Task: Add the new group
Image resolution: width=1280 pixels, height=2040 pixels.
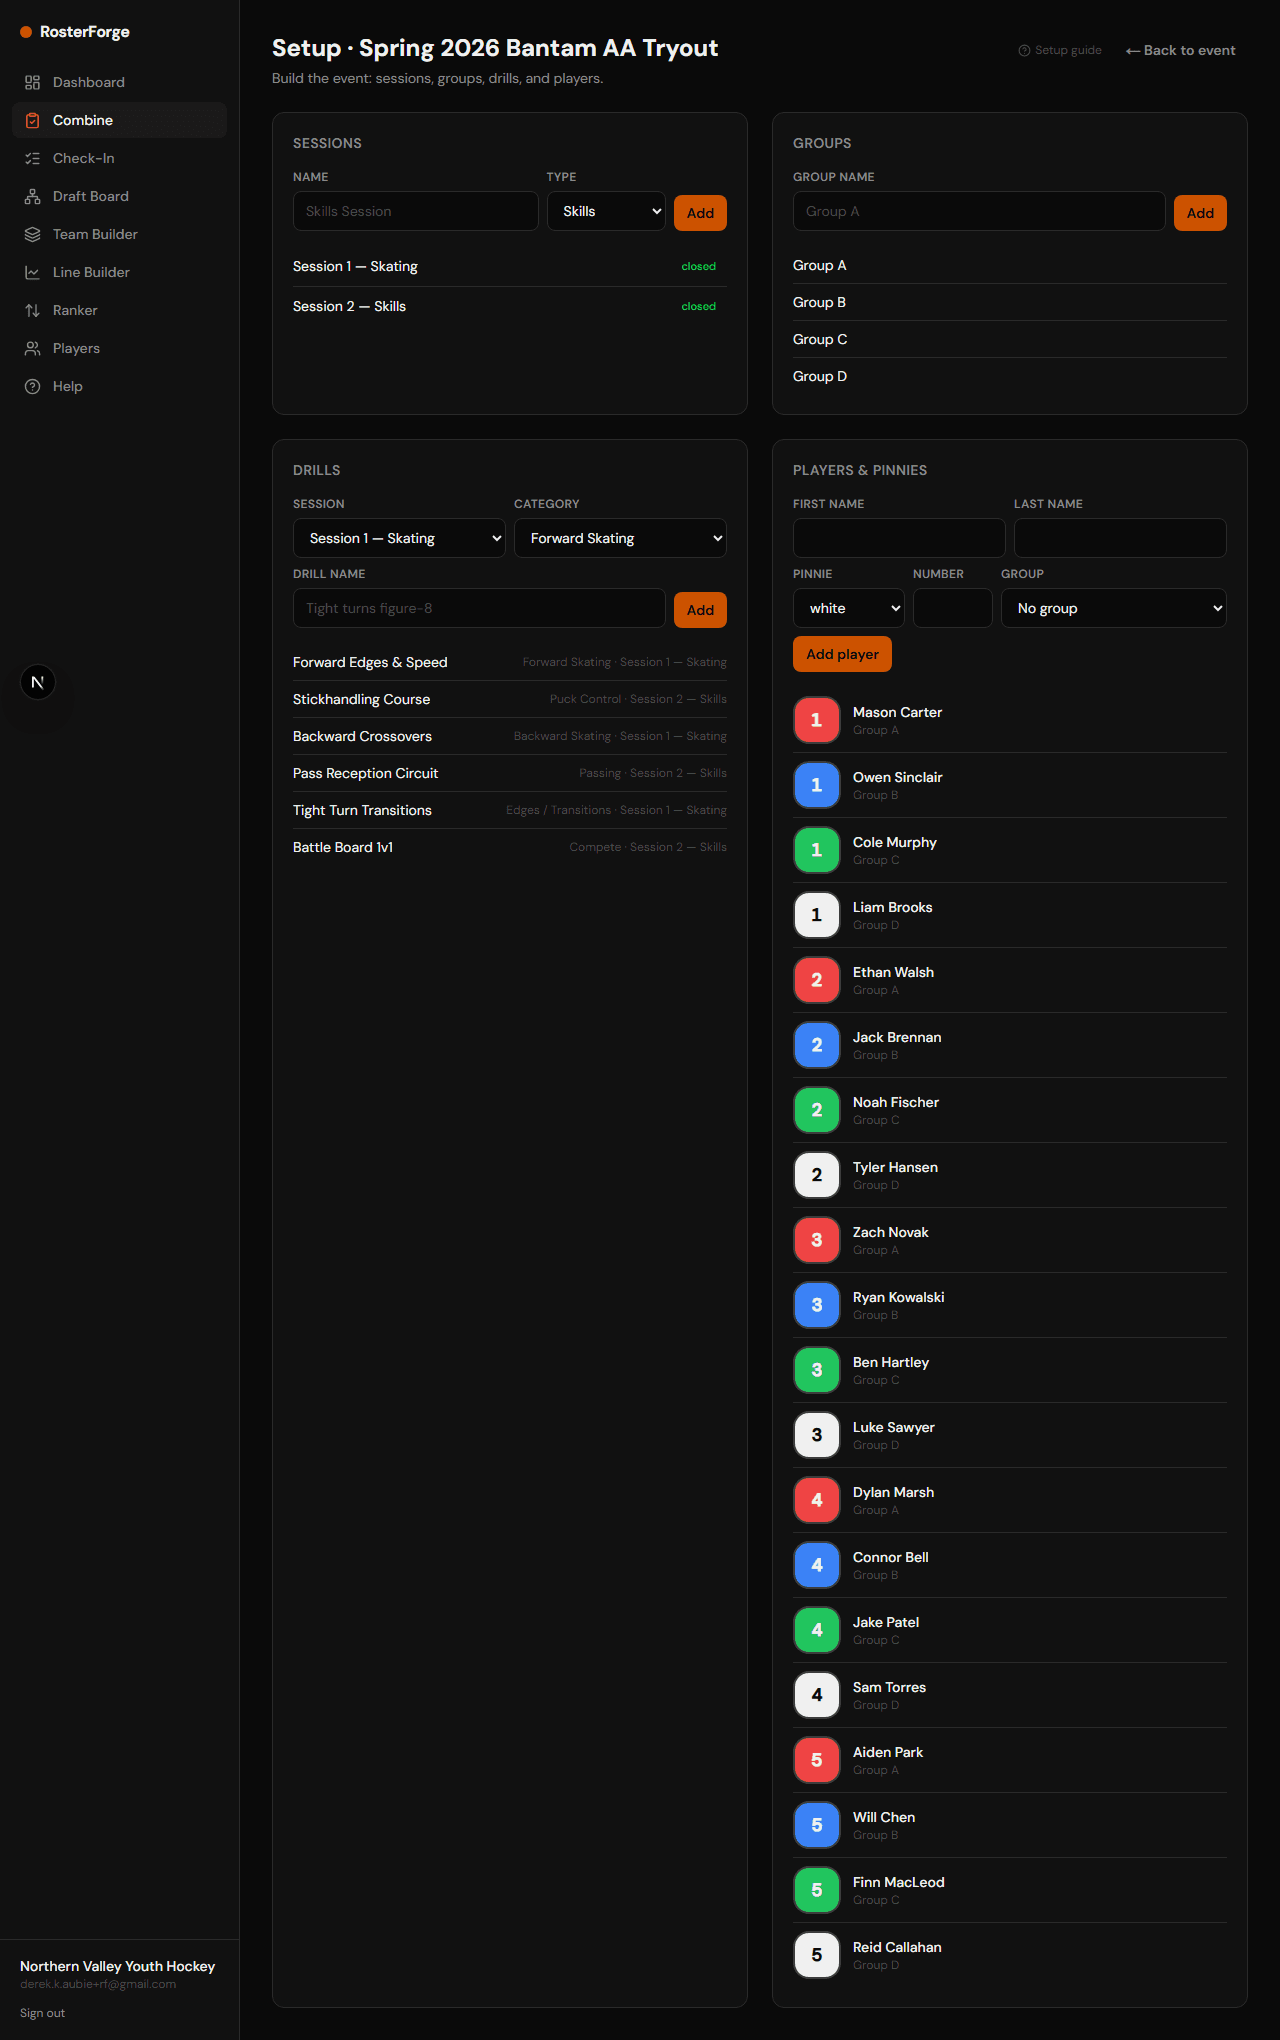Action: [x=1200, y=213]
